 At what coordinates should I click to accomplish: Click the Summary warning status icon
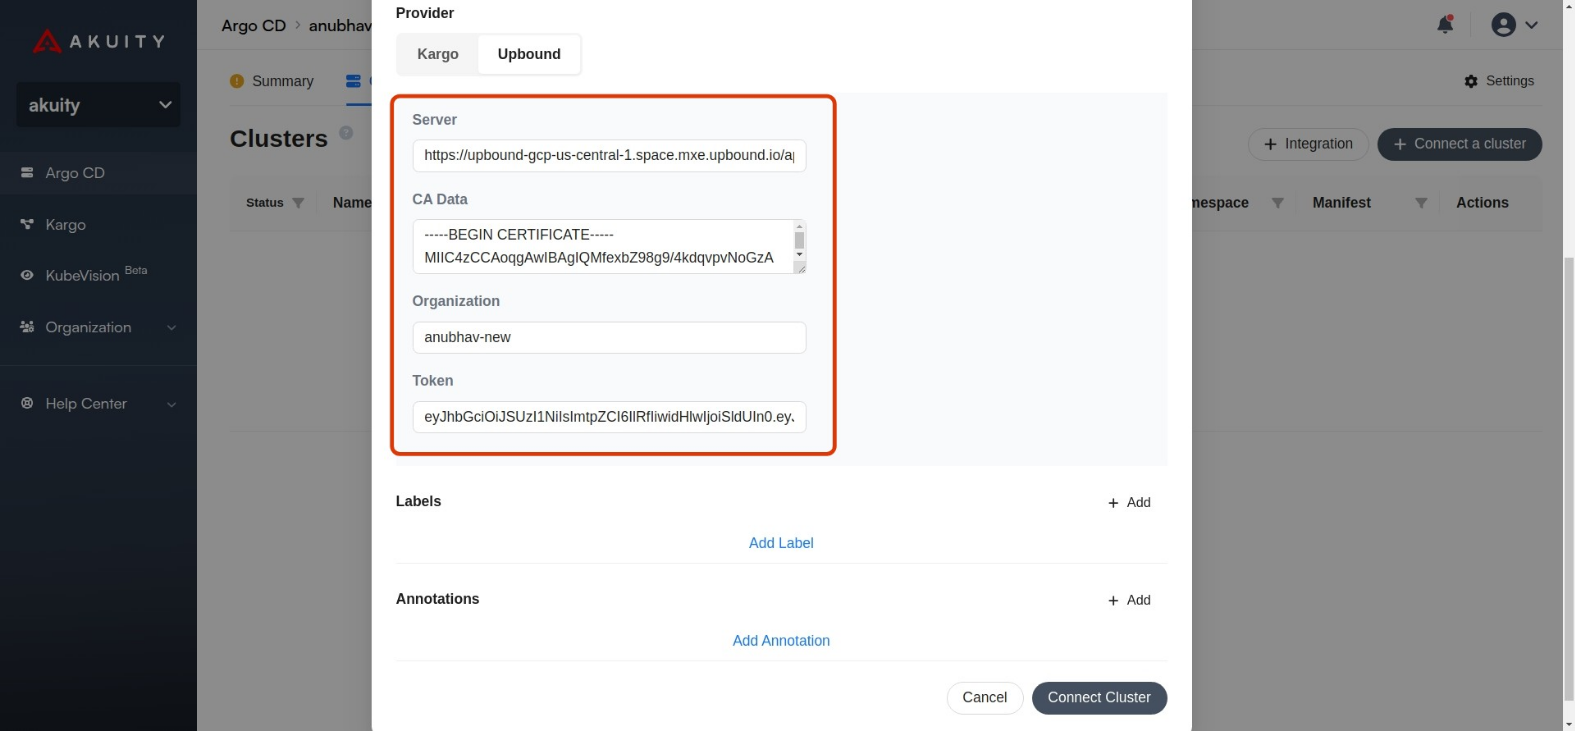(237, 81)
